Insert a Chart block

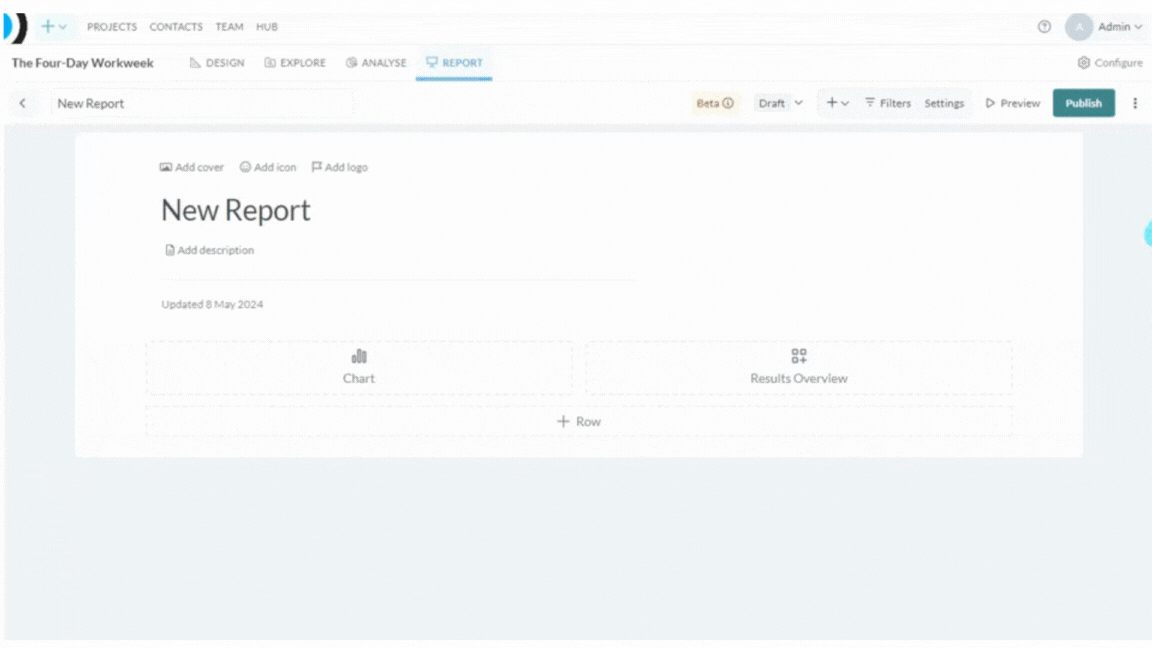point(359,367)
